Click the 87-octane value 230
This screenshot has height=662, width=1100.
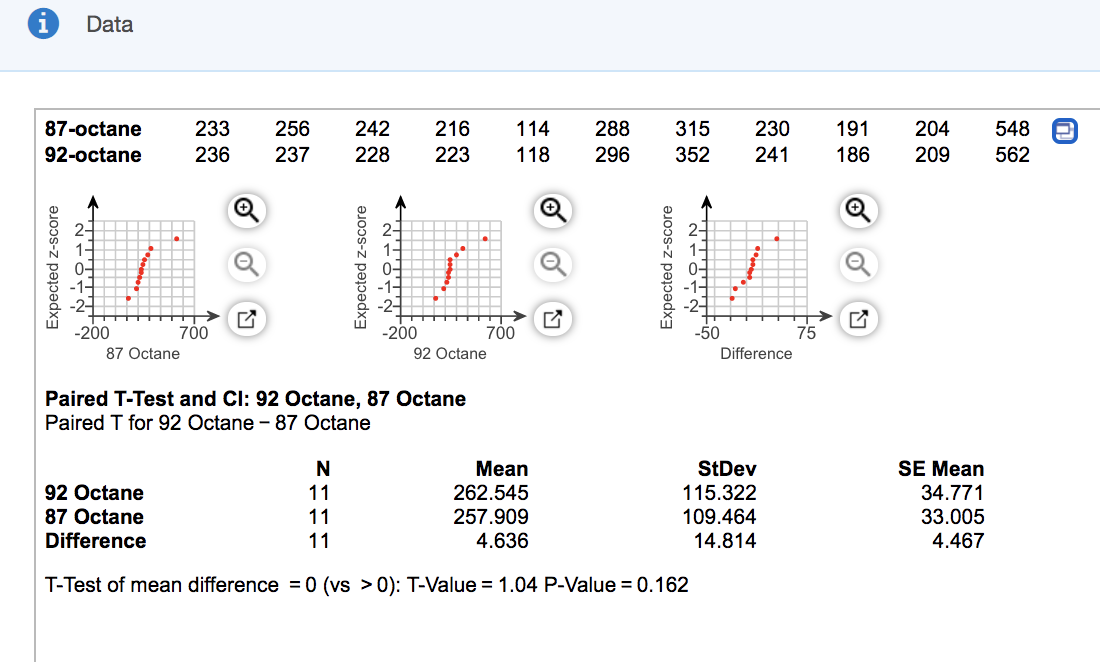[x=772, y=129]
